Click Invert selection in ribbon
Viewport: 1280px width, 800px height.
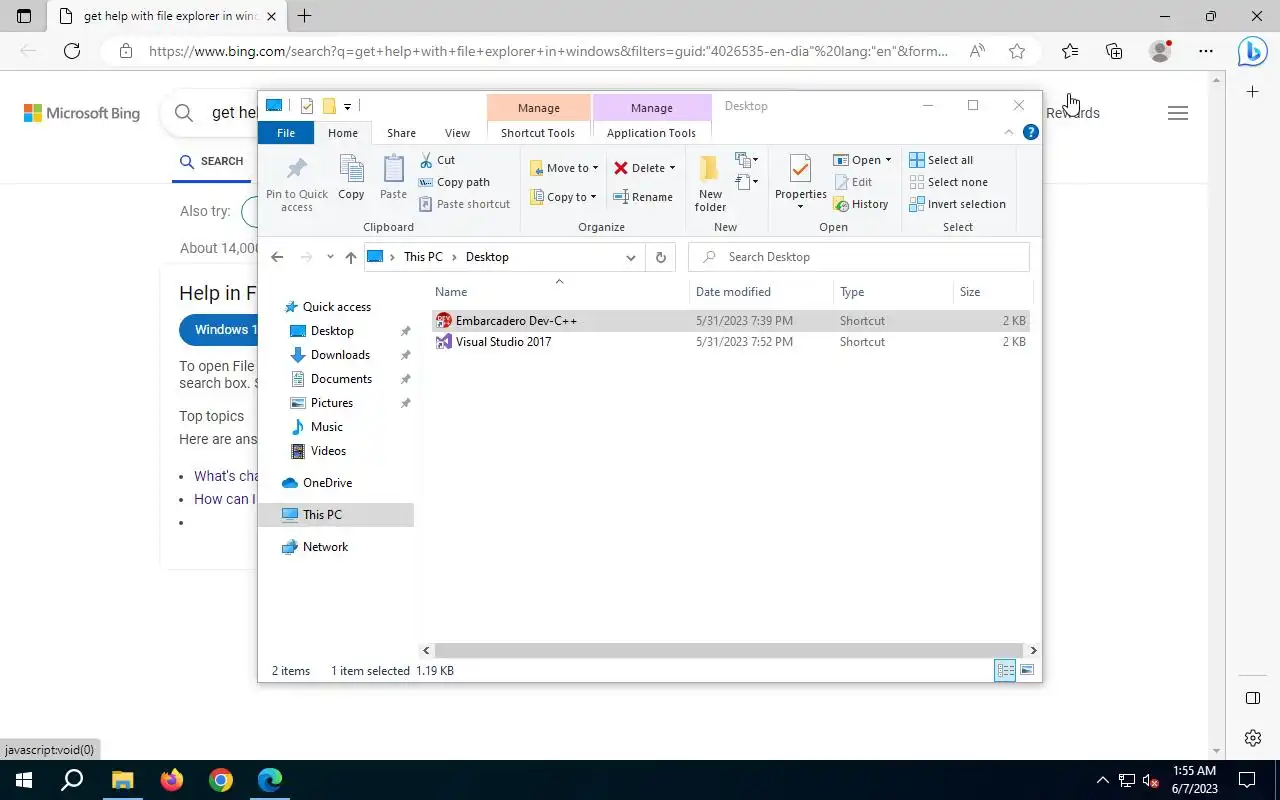coord(957,204)
